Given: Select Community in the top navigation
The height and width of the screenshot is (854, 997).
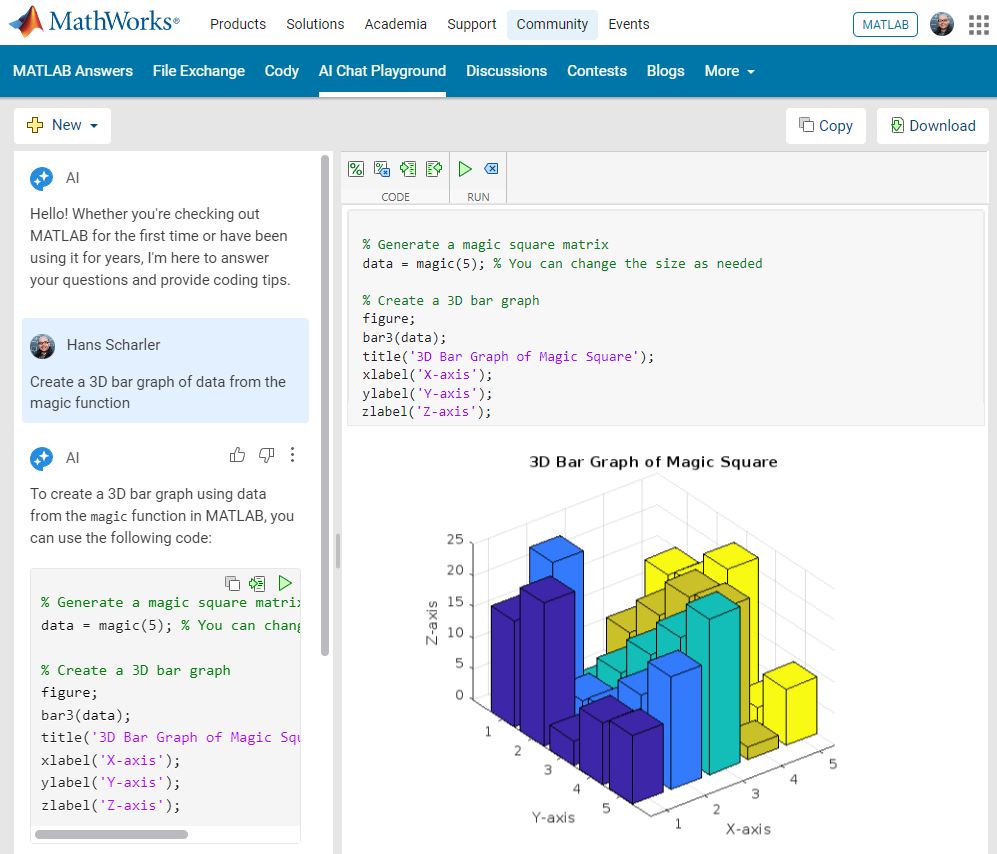Looking at the screenshot, I should pos(552,24).
